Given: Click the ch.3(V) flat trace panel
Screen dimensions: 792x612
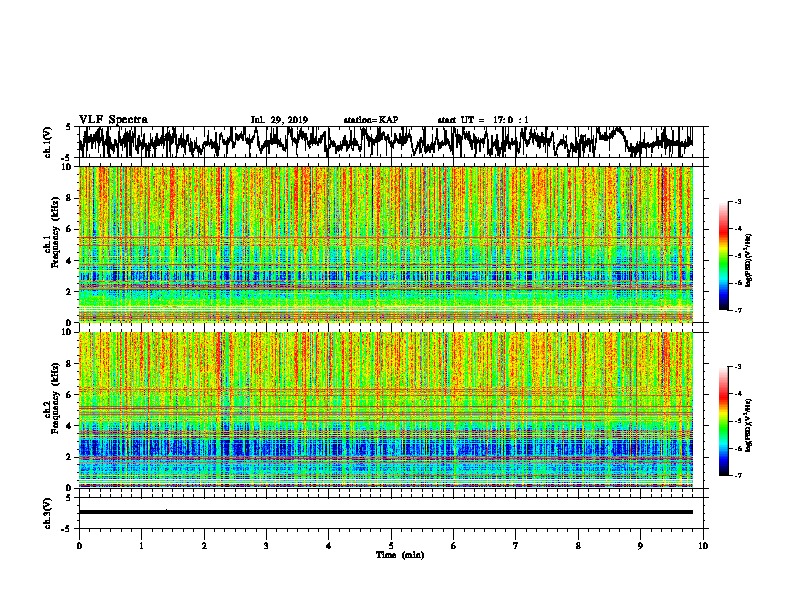Looking at the screenshot, I should [x=391, y=513].
